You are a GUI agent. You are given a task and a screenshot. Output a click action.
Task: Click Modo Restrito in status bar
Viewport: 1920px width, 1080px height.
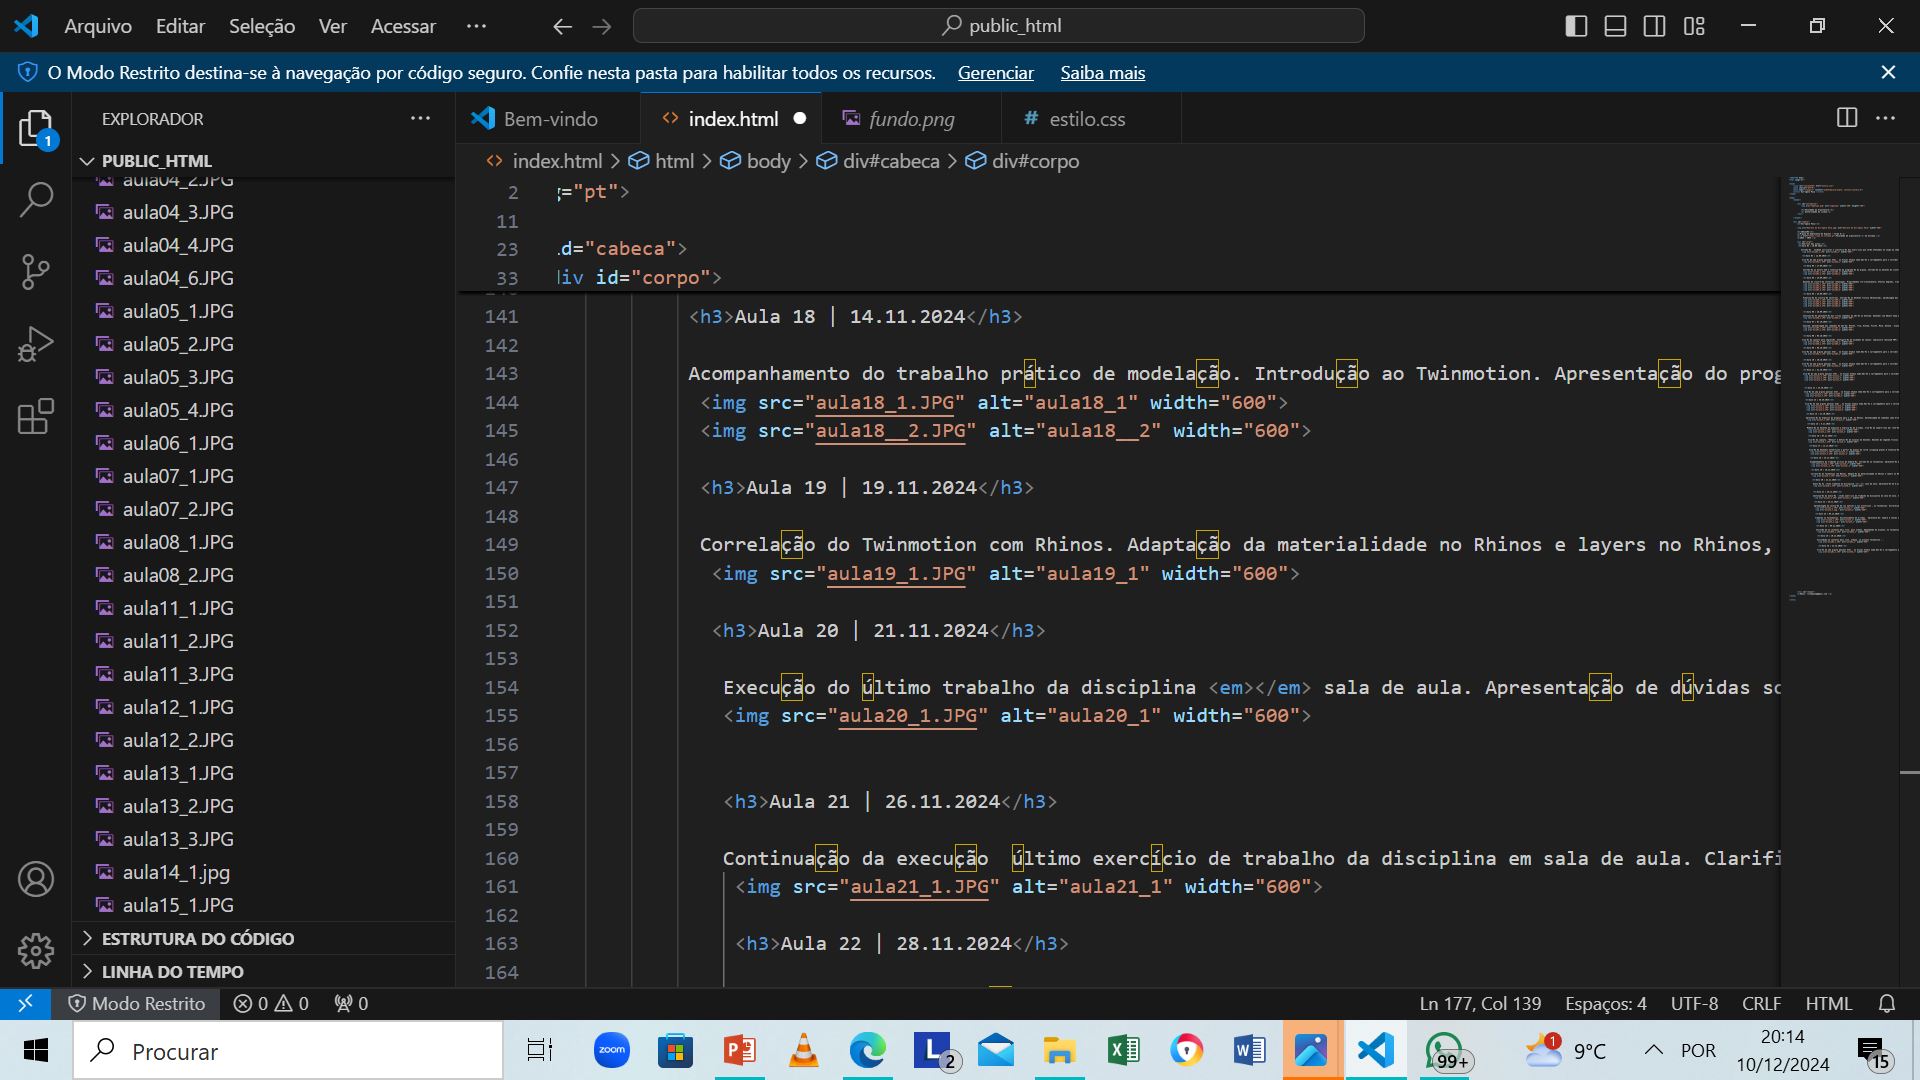tap(136, 1003)
